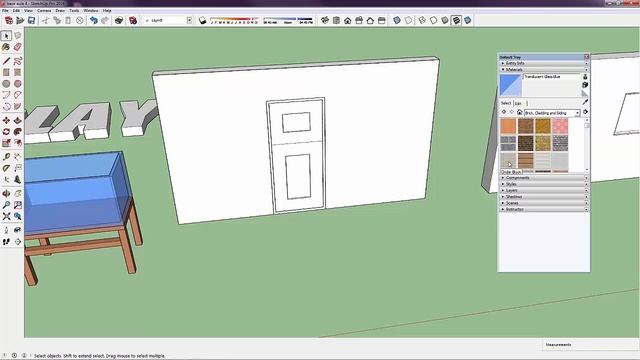Open the Camera menu
This screenshot has width=640, height=360.
coord(44,11)
